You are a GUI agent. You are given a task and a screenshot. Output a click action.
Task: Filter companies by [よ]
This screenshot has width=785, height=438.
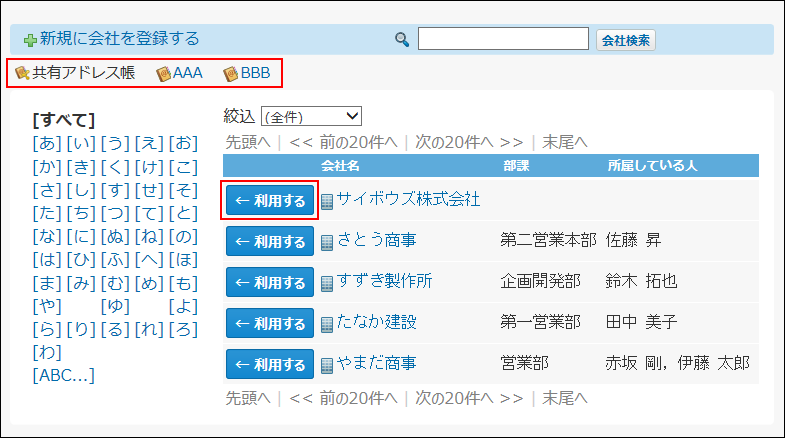[x=183, y=306]
